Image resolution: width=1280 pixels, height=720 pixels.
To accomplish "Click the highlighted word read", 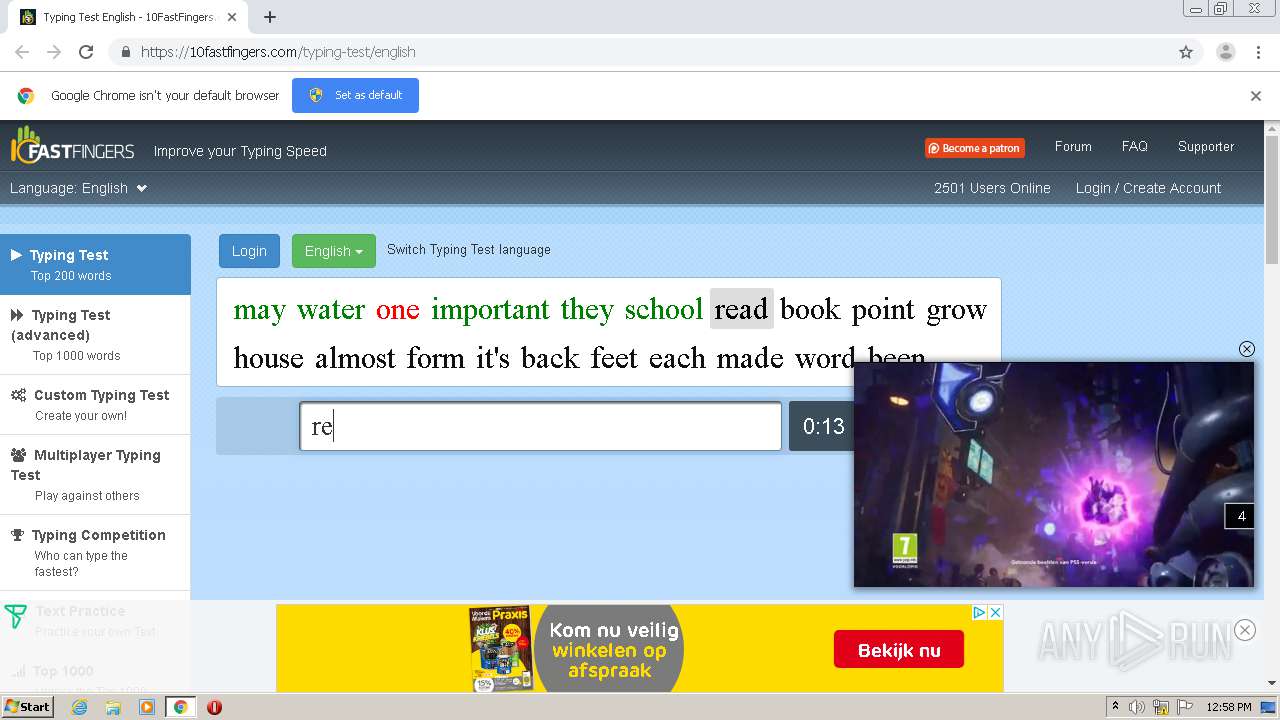I will 741,309.
